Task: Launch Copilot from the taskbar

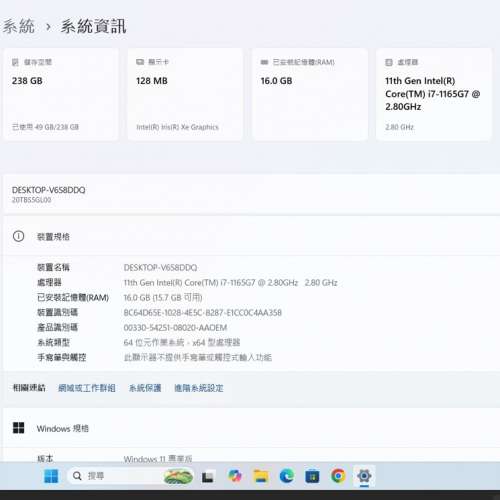Action: click(235, 476)
